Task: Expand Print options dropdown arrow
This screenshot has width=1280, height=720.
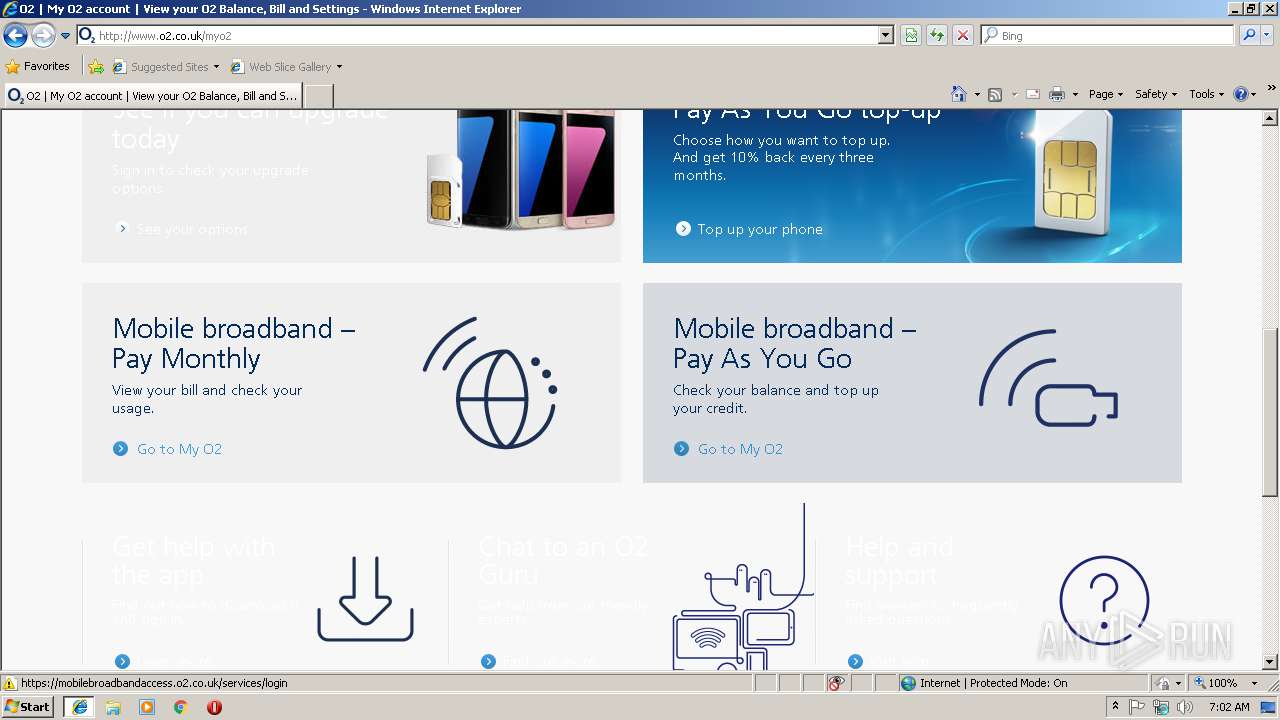Action: pos(1075,94)
